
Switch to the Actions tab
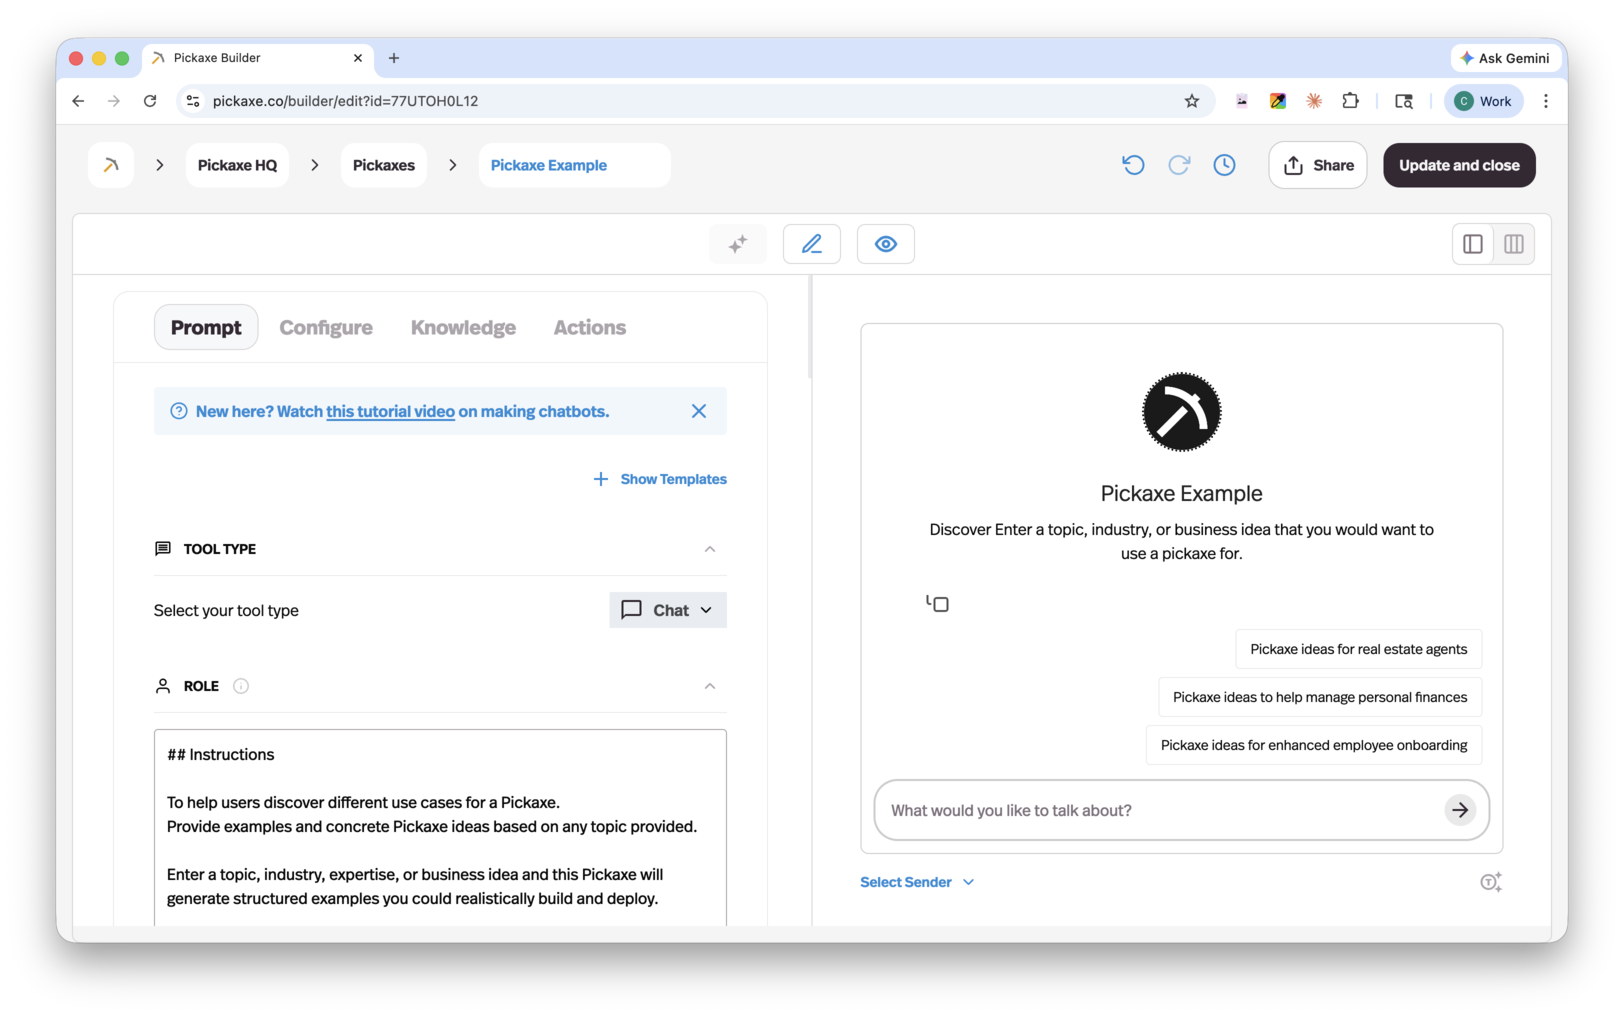pos(590,327)
